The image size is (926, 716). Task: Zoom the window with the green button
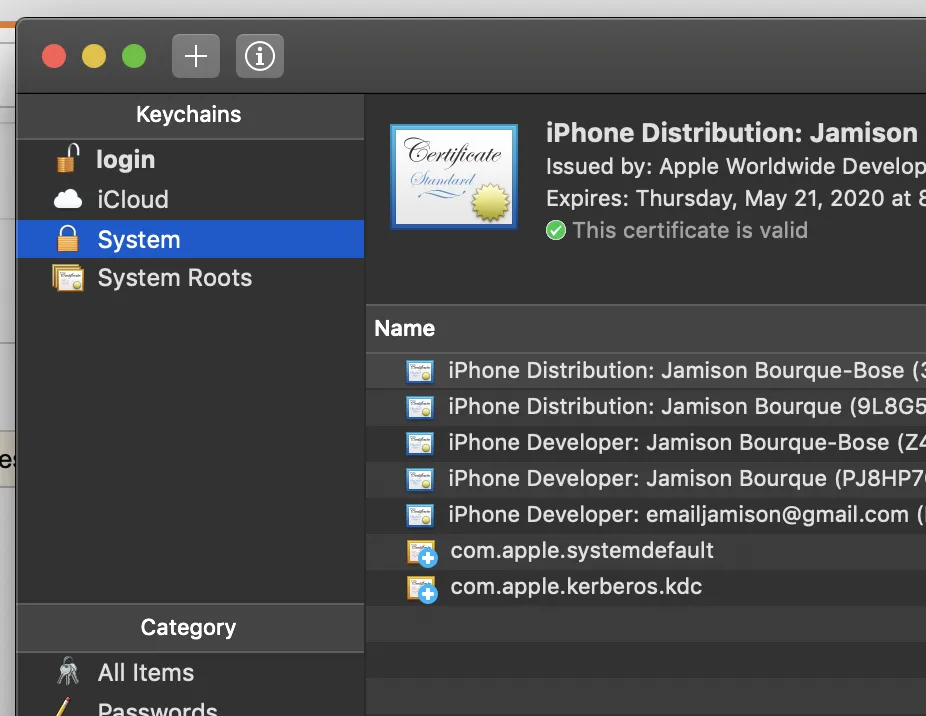point(134,56)
